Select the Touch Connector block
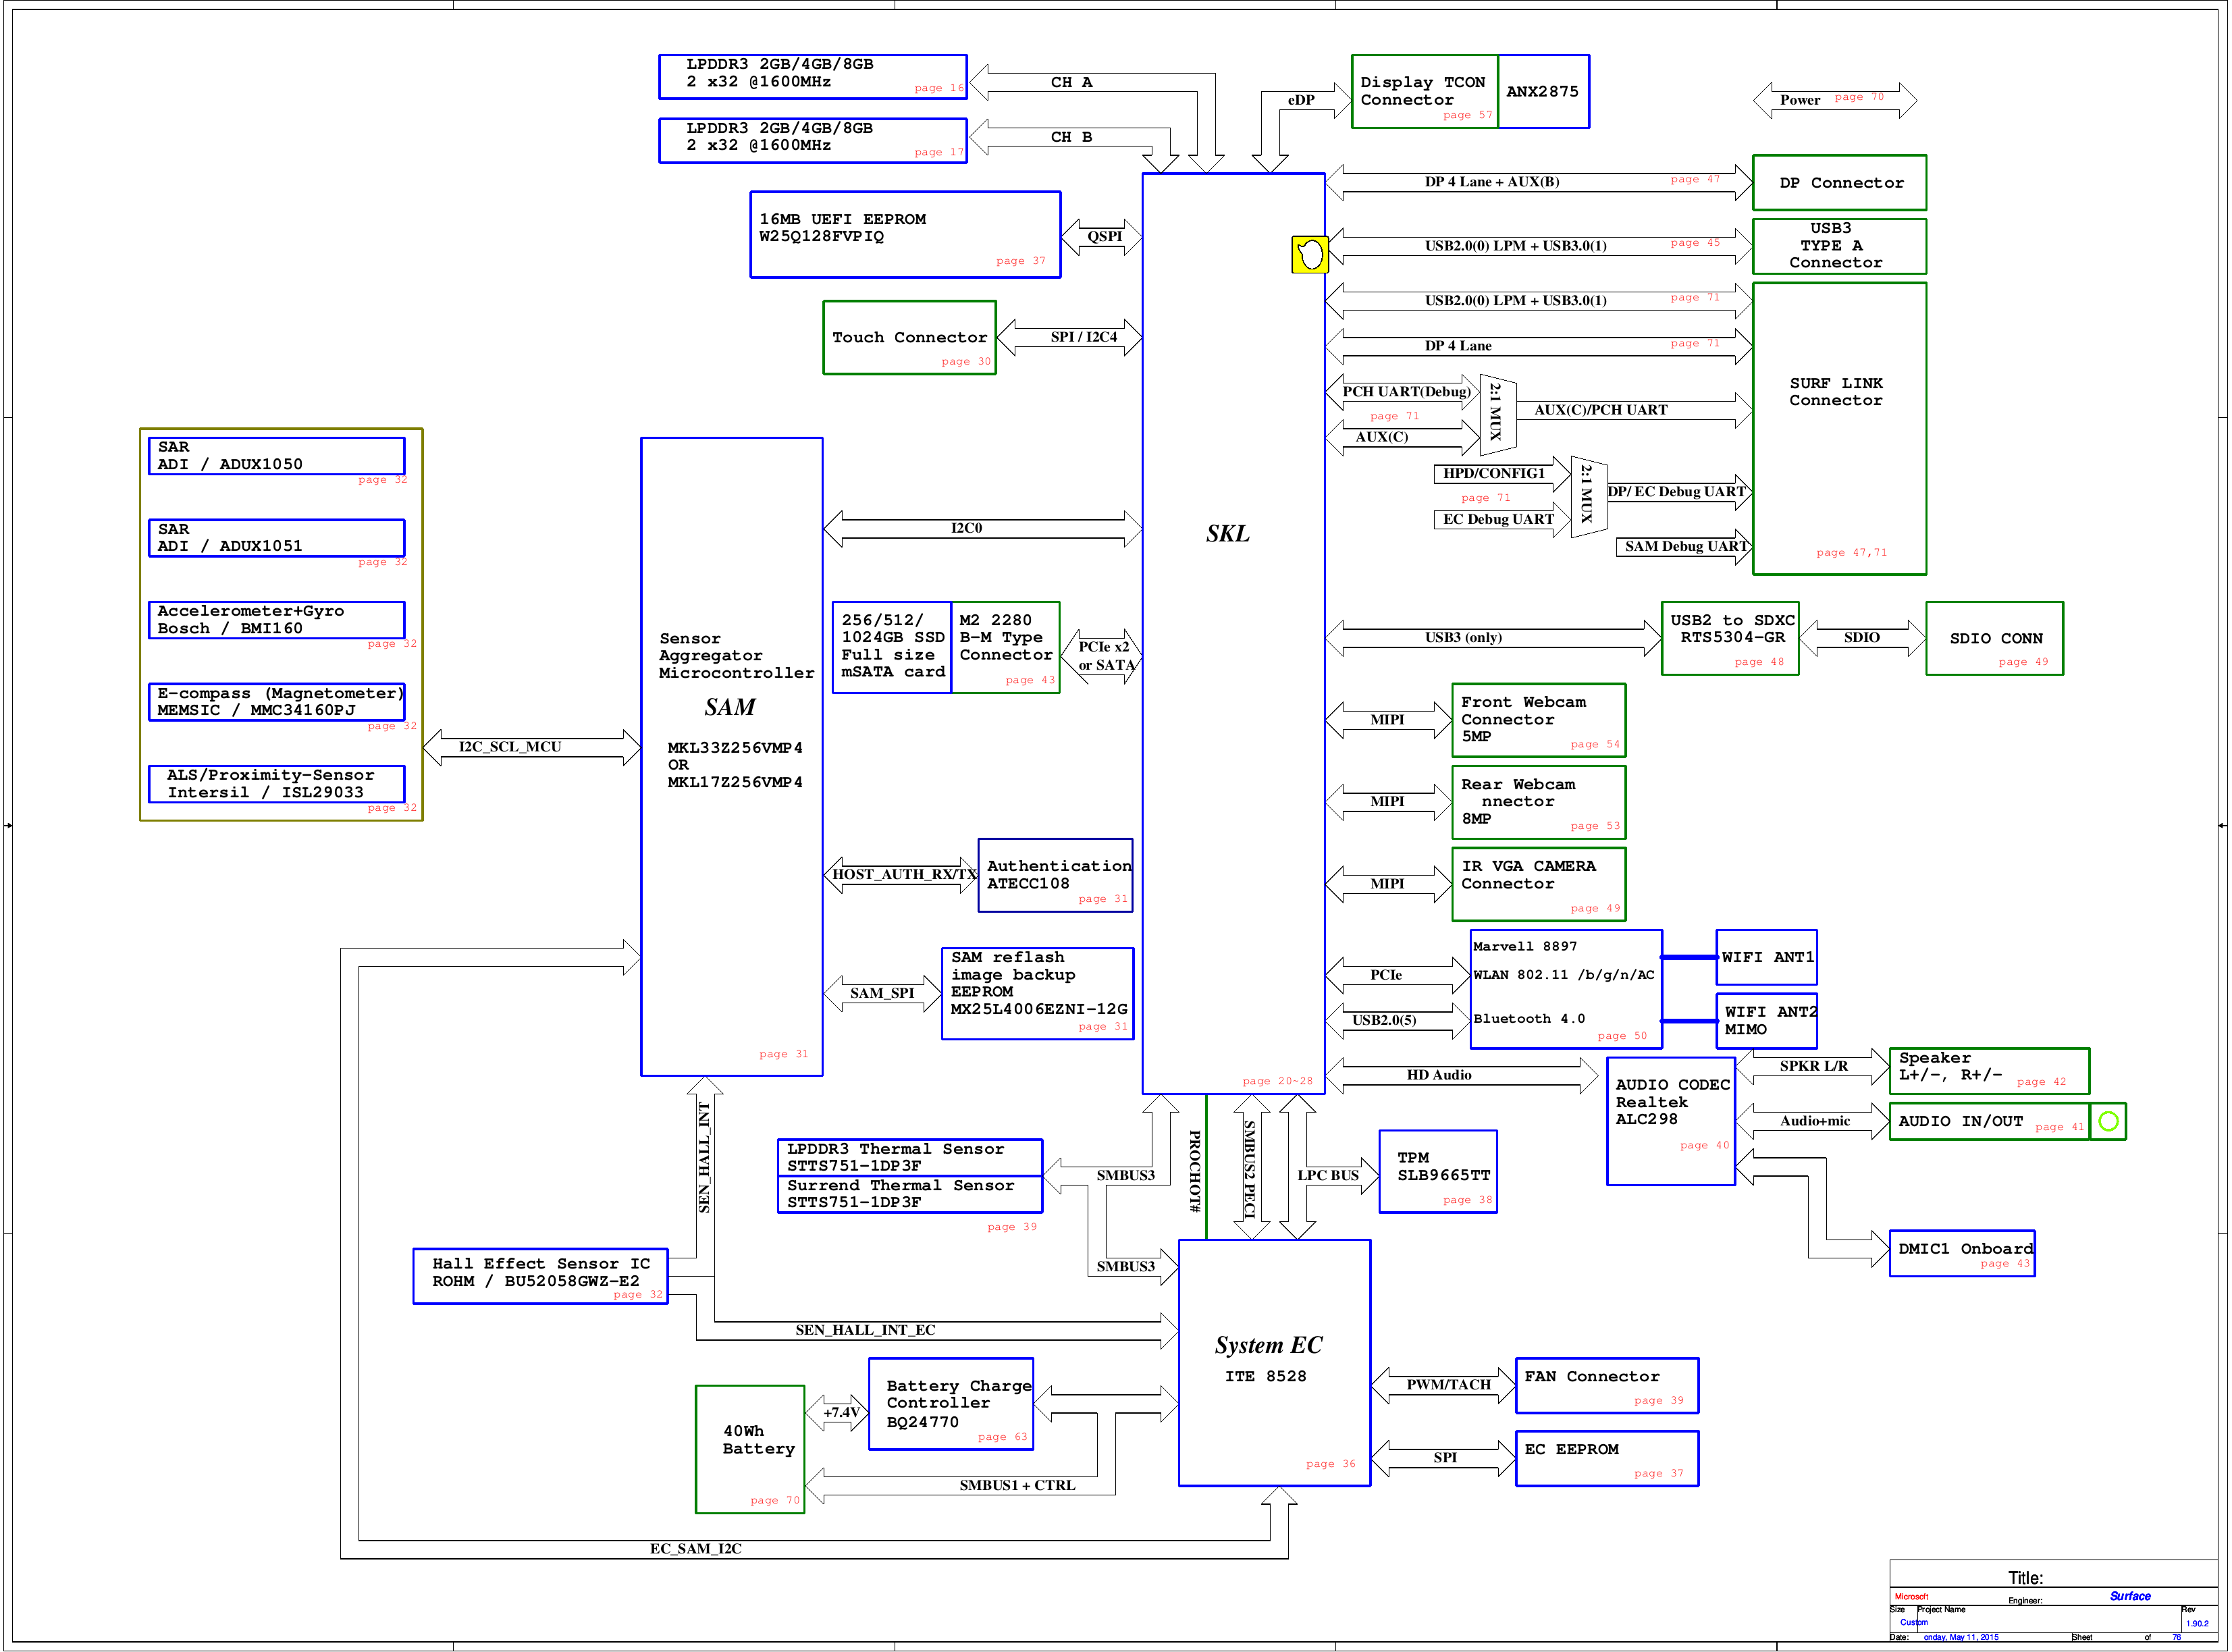Viewport: 2232px width, 1652px height. (909, 338)
